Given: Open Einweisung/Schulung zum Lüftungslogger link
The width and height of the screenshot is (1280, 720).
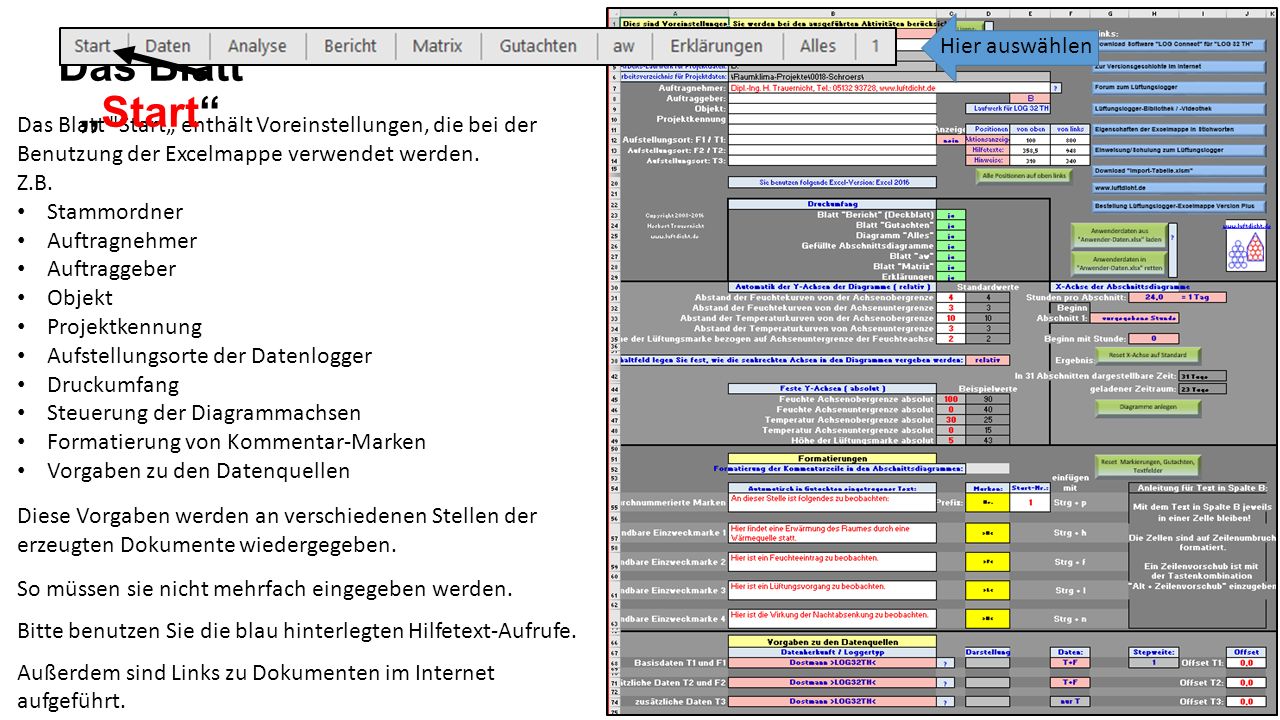Looking at the screenshot, I should [1180, 149].
